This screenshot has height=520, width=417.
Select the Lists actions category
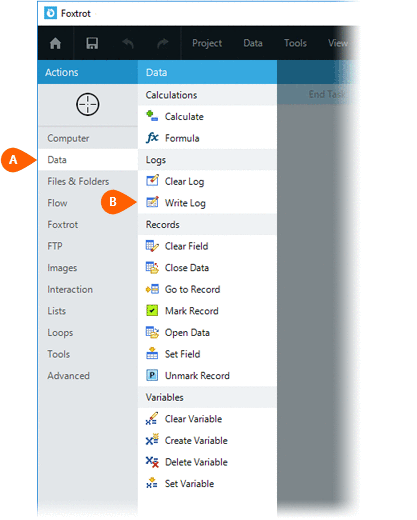[x=88, y=311]
